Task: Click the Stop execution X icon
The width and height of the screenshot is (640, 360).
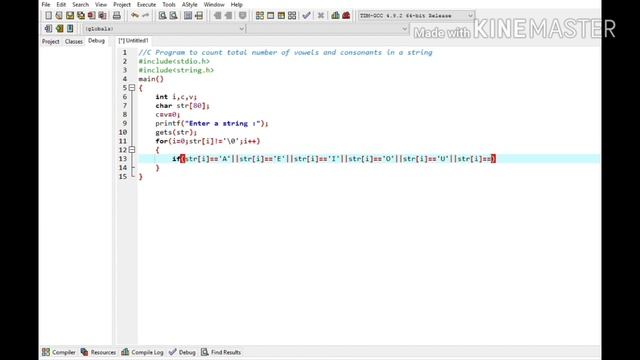Action: (x=321, y=16)
